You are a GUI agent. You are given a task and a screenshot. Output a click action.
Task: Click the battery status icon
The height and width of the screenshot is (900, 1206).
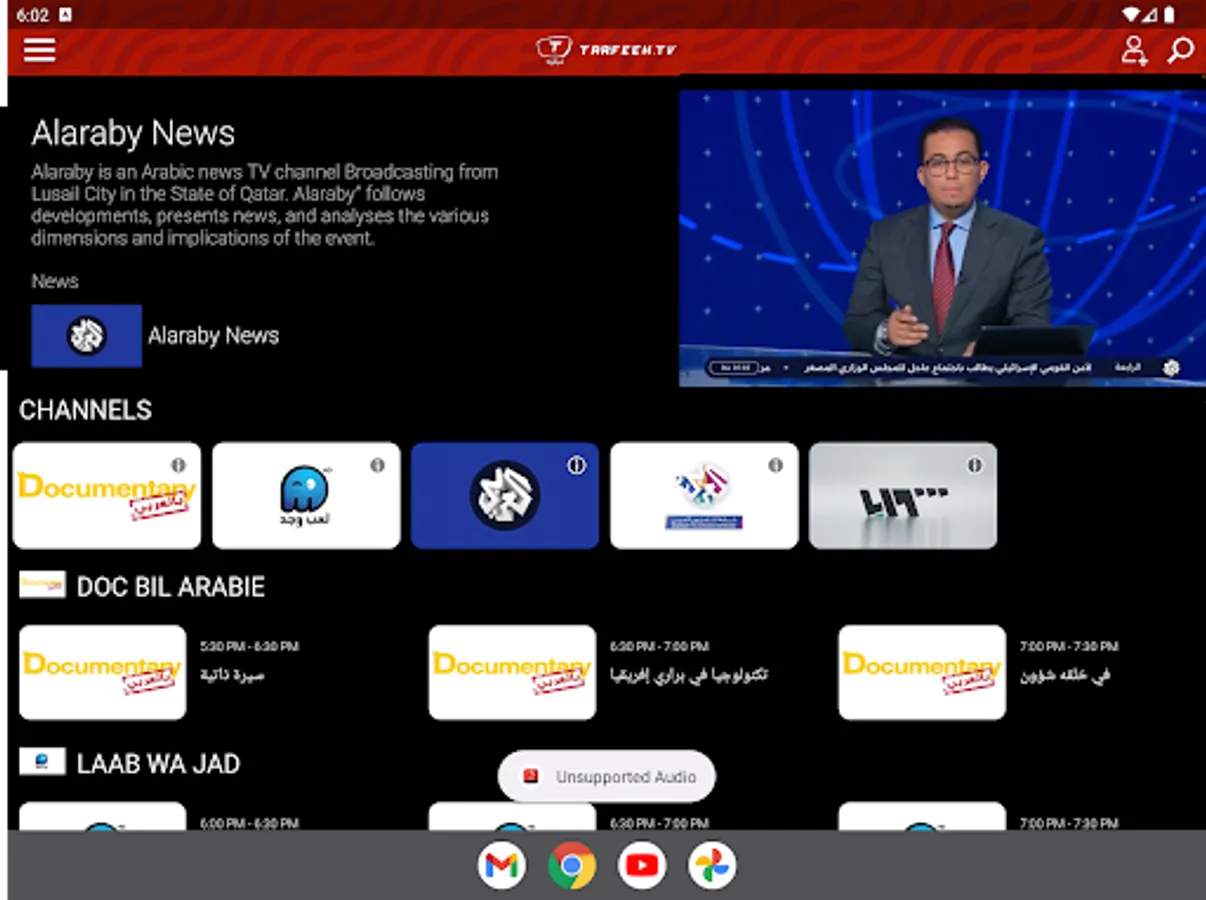(x=1169, y=15)
